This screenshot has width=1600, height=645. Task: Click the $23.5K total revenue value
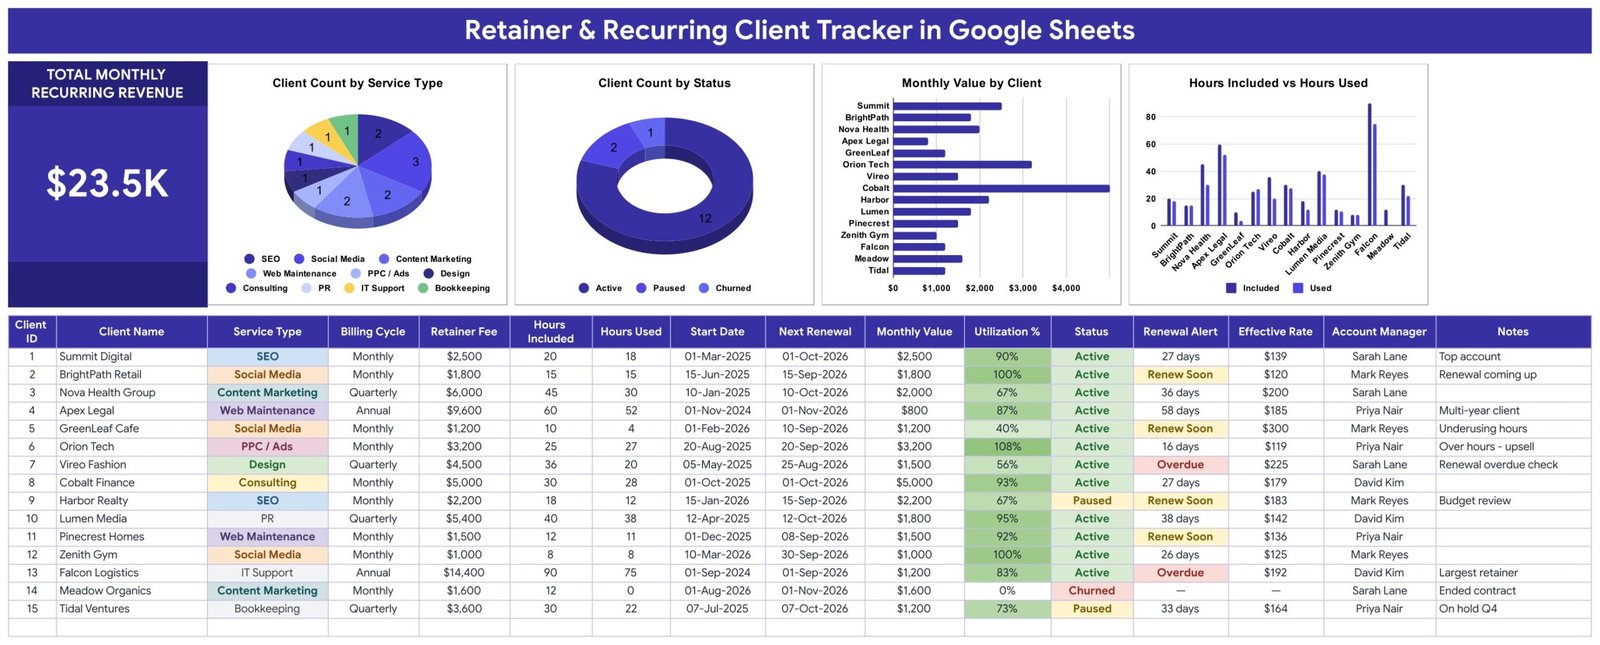point(107,184)
